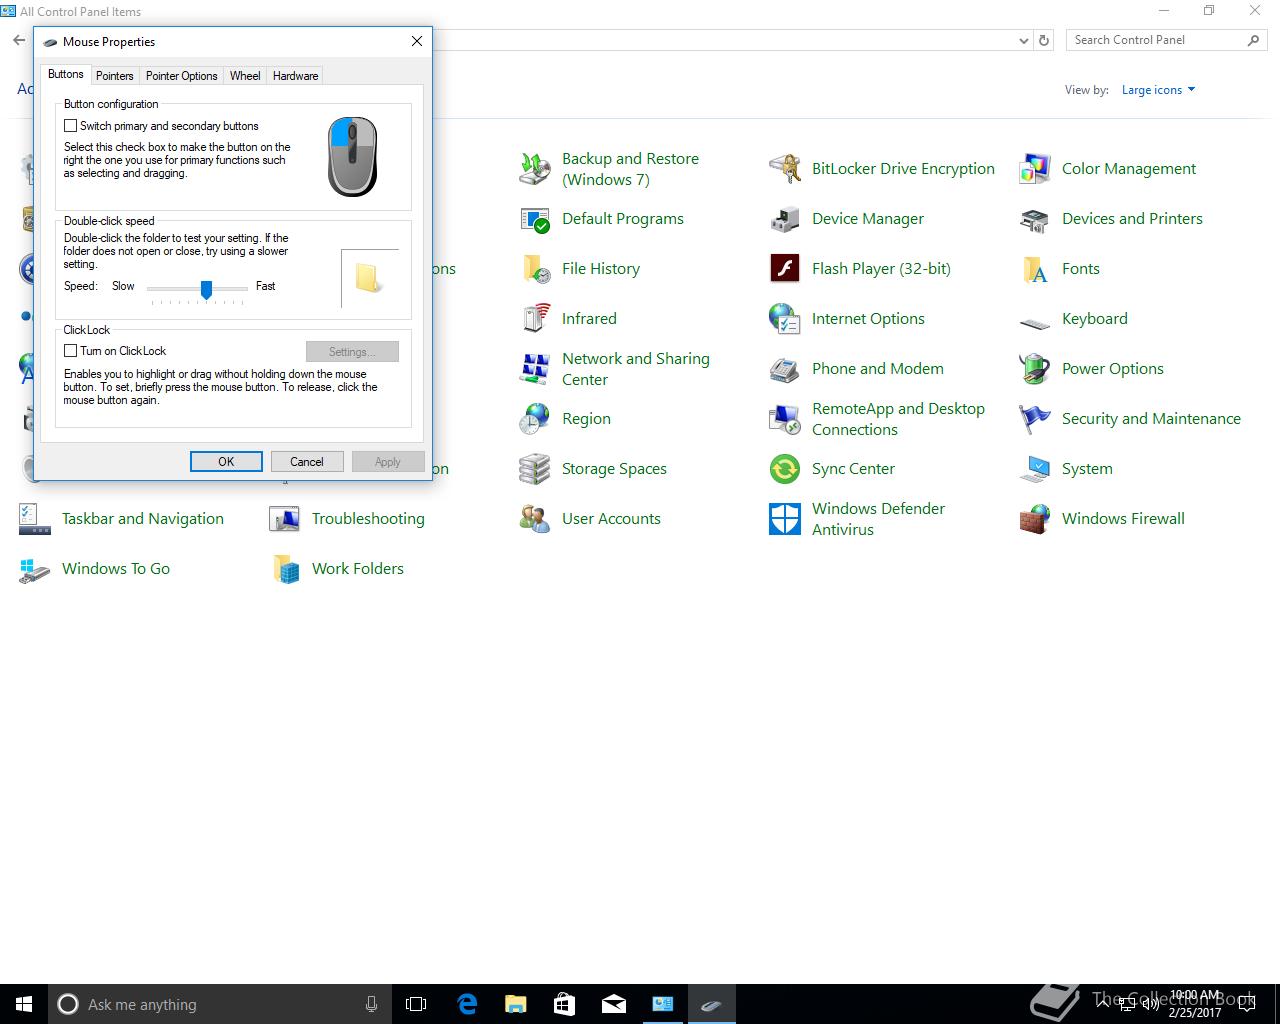This screenshot has width=1280, height=1024.
Task: Adjust the double-click speed slider thumb
Action: tap(206, 289)
